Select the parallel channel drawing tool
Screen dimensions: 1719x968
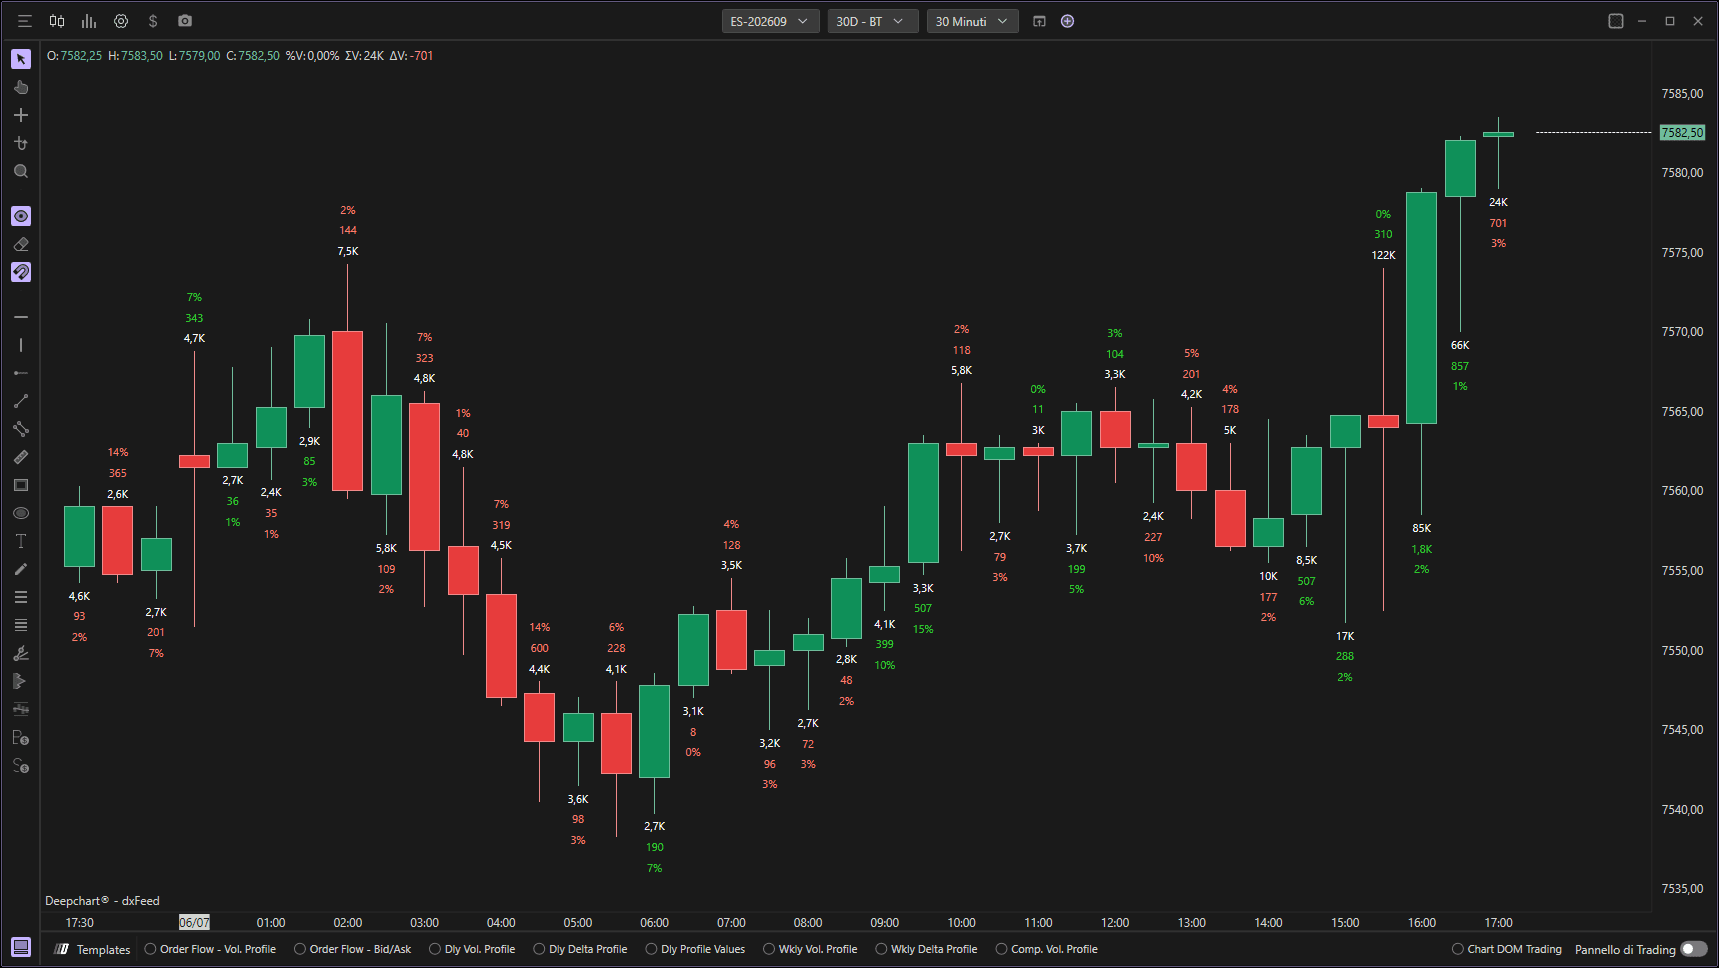(21, 429)
